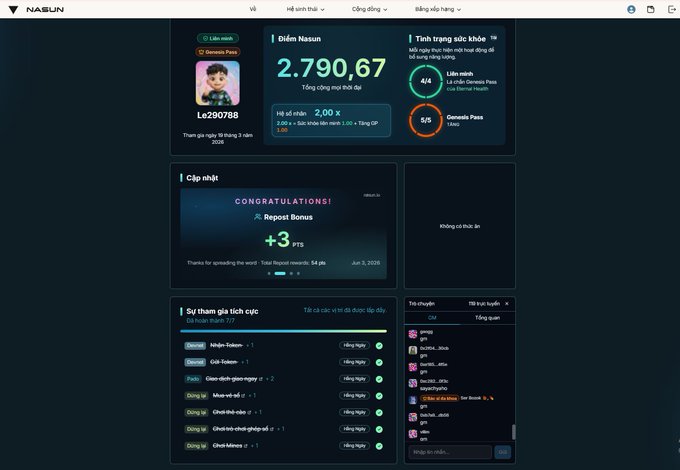Viewport: 680px width, 470px height.
Task: Click the Đã hoàn thành 7/7 text
Action: pyautogui.click(x=210, y=321)
